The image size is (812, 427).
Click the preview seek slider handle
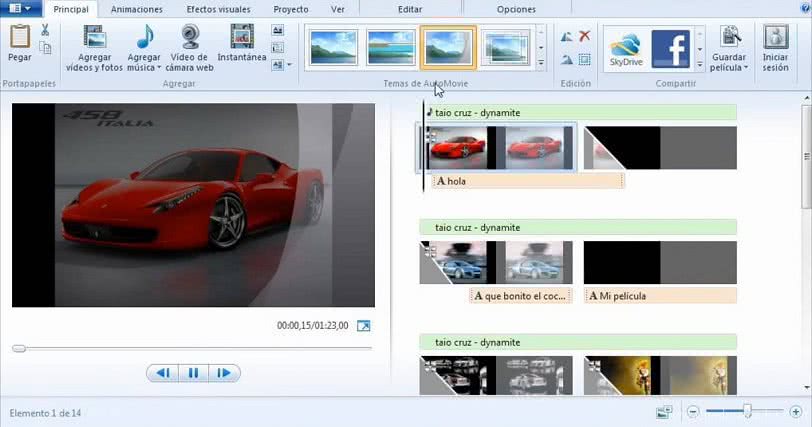18,348
